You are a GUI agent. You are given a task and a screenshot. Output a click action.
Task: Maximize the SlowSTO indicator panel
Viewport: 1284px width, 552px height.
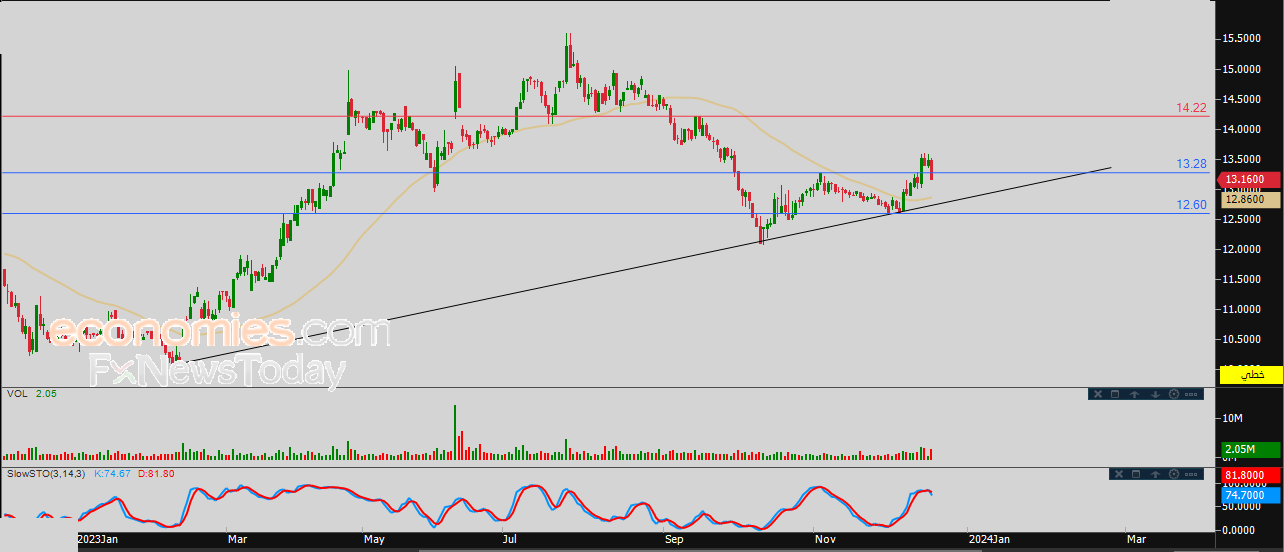(1136, 474)
